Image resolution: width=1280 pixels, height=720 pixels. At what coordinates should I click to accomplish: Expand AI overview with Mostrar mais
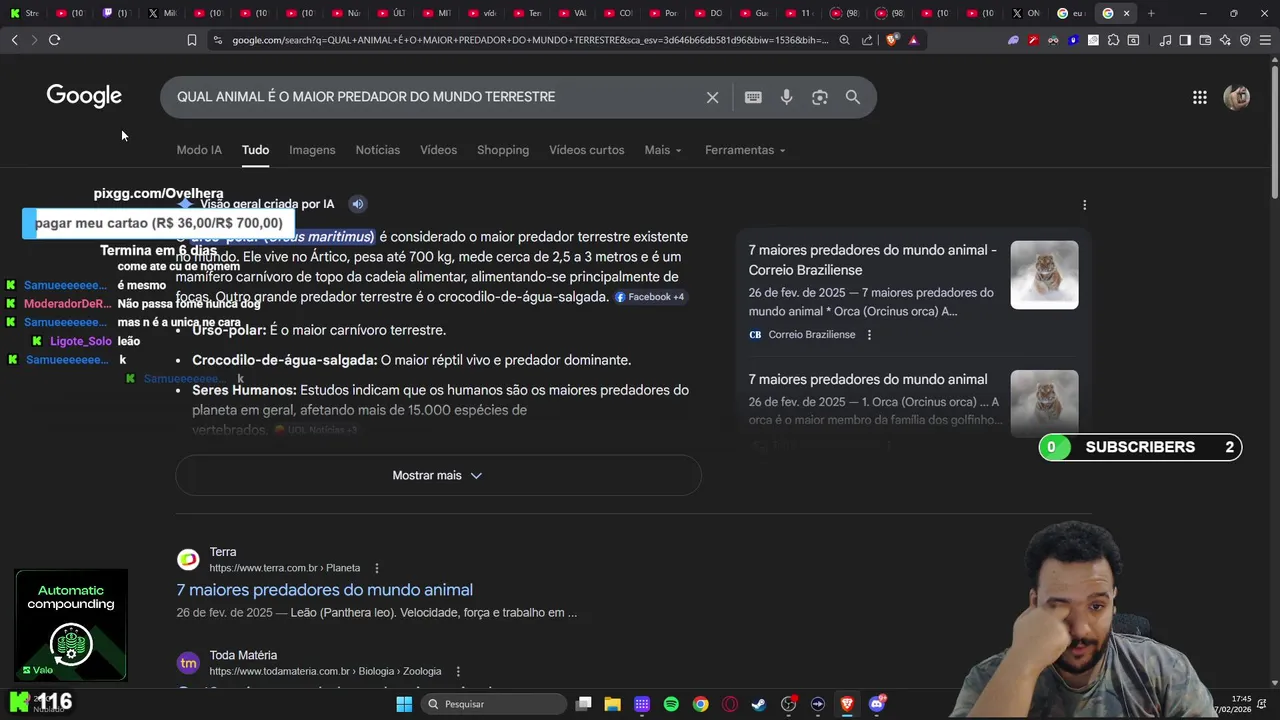click(x=438, y=475)
